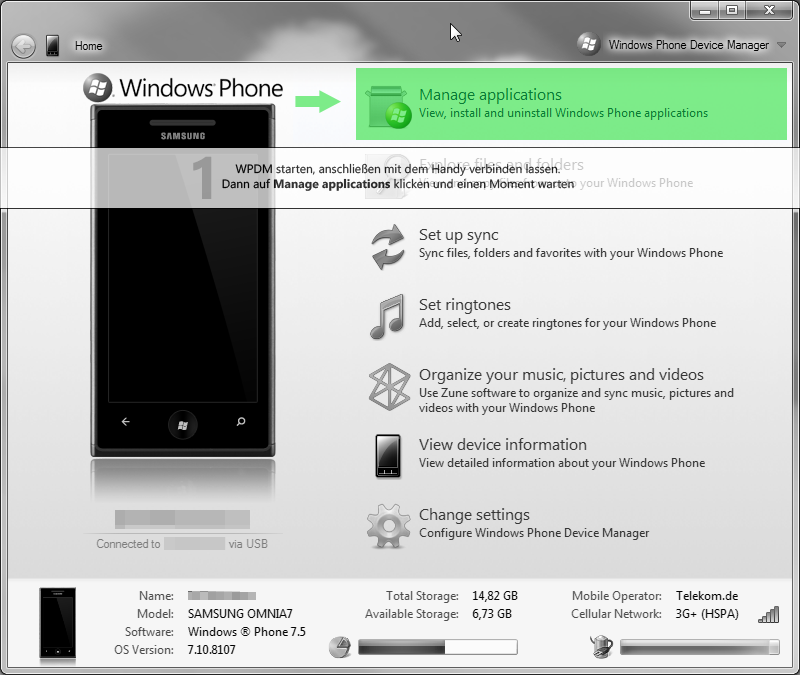
Task: Click the small phone thumbnail in status area
Action: point(58,623)
